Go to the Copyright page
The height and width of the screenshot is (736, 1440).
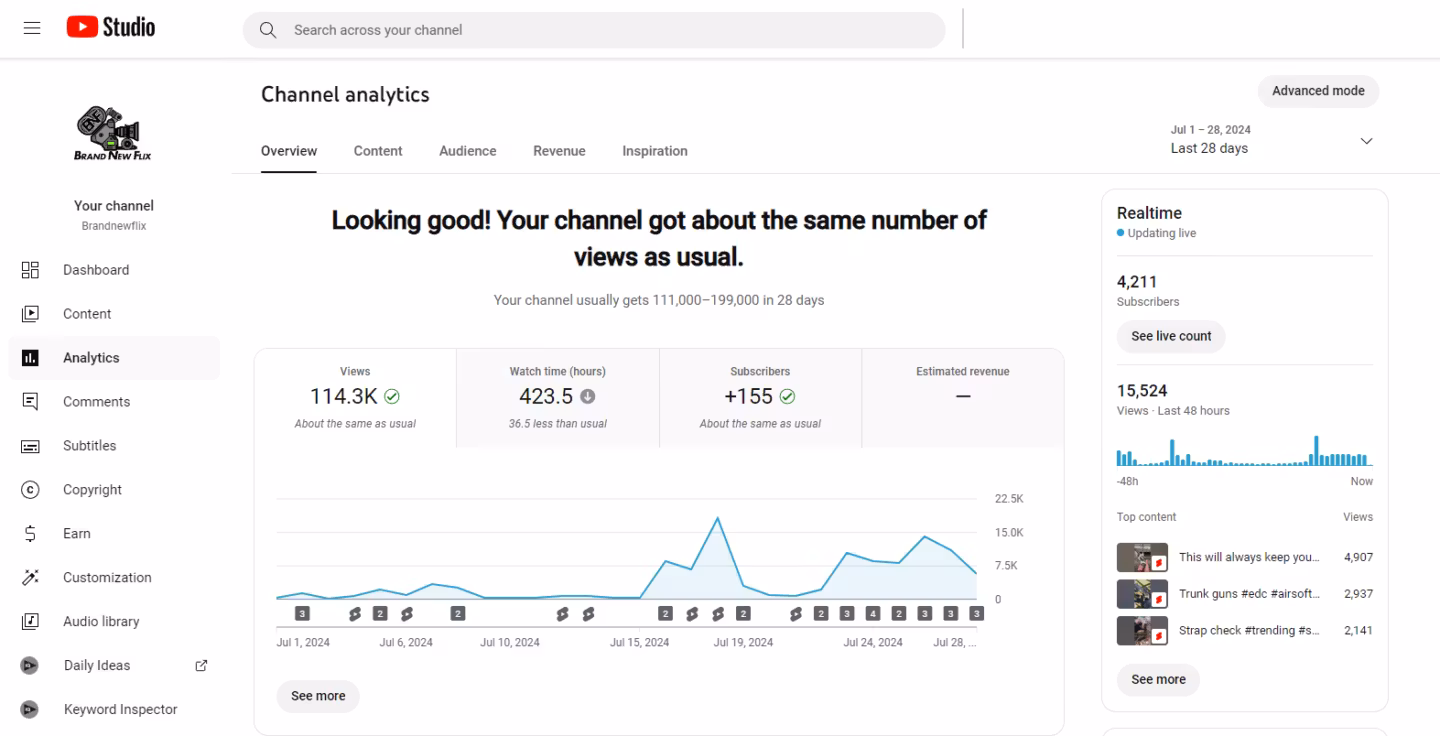[92, 490]
